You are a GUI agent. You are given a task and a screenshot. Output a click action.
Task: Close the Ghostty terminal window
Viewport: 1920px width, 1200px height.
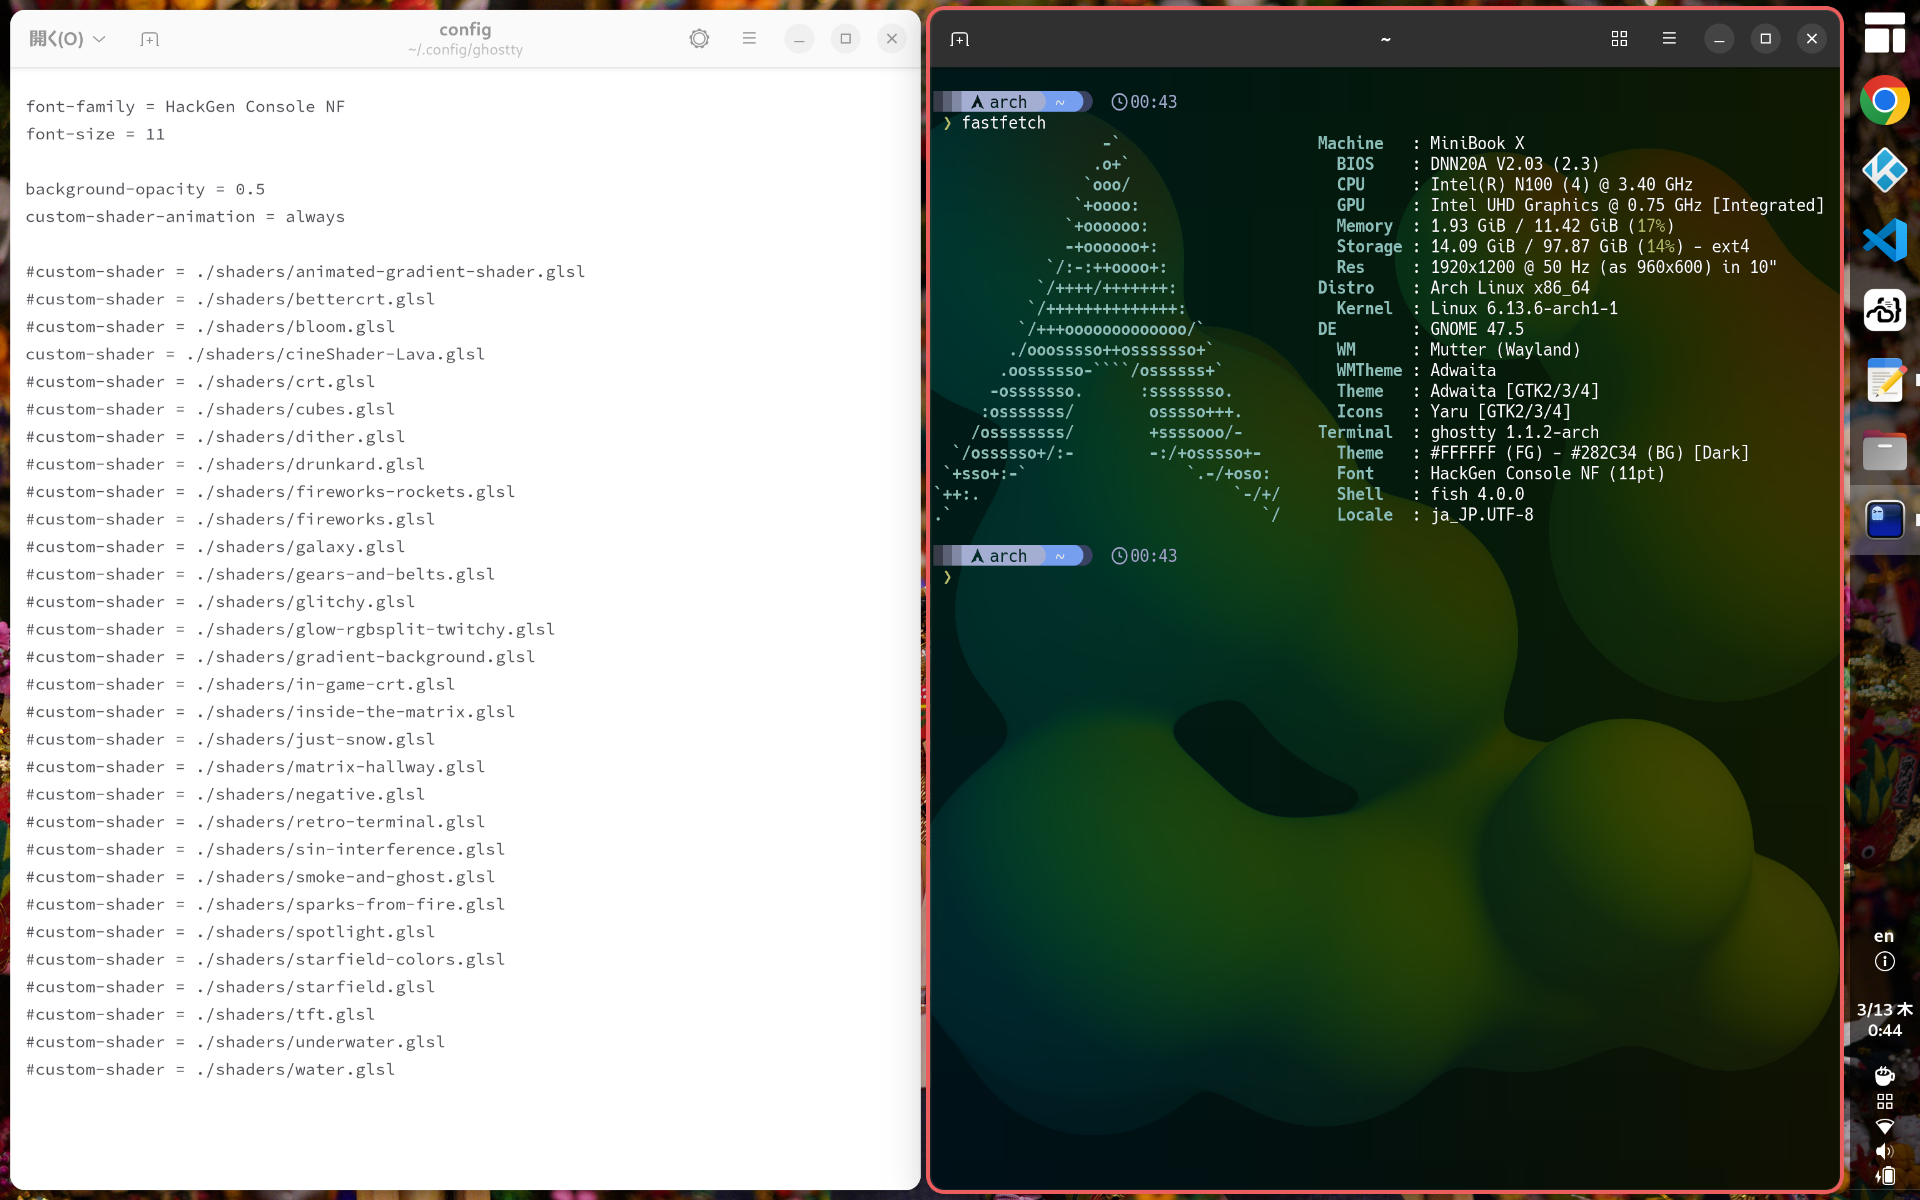tap(1812, 39)
